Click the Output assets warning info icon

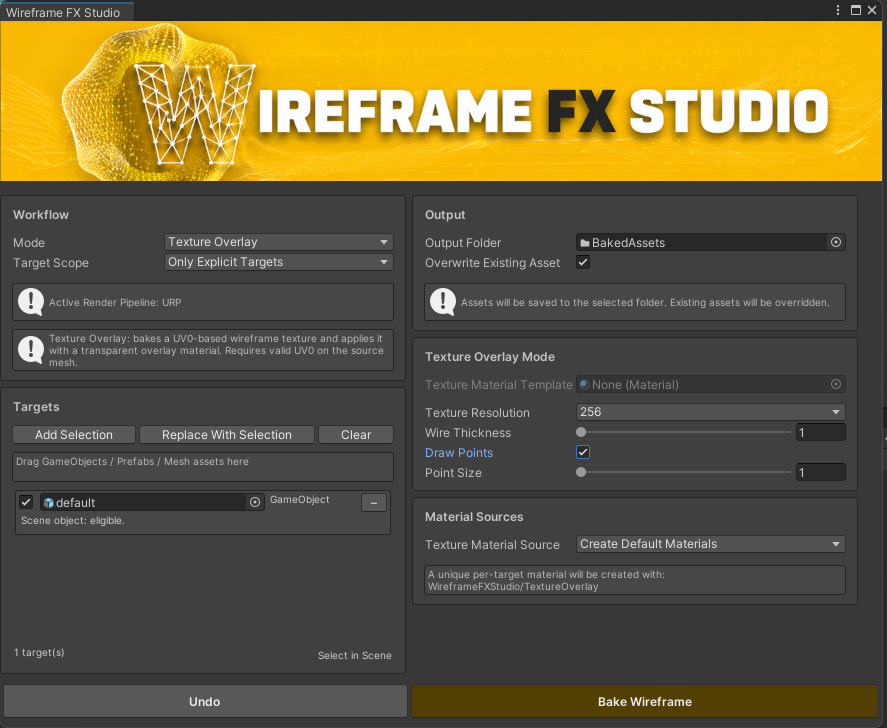click(443, 302)
